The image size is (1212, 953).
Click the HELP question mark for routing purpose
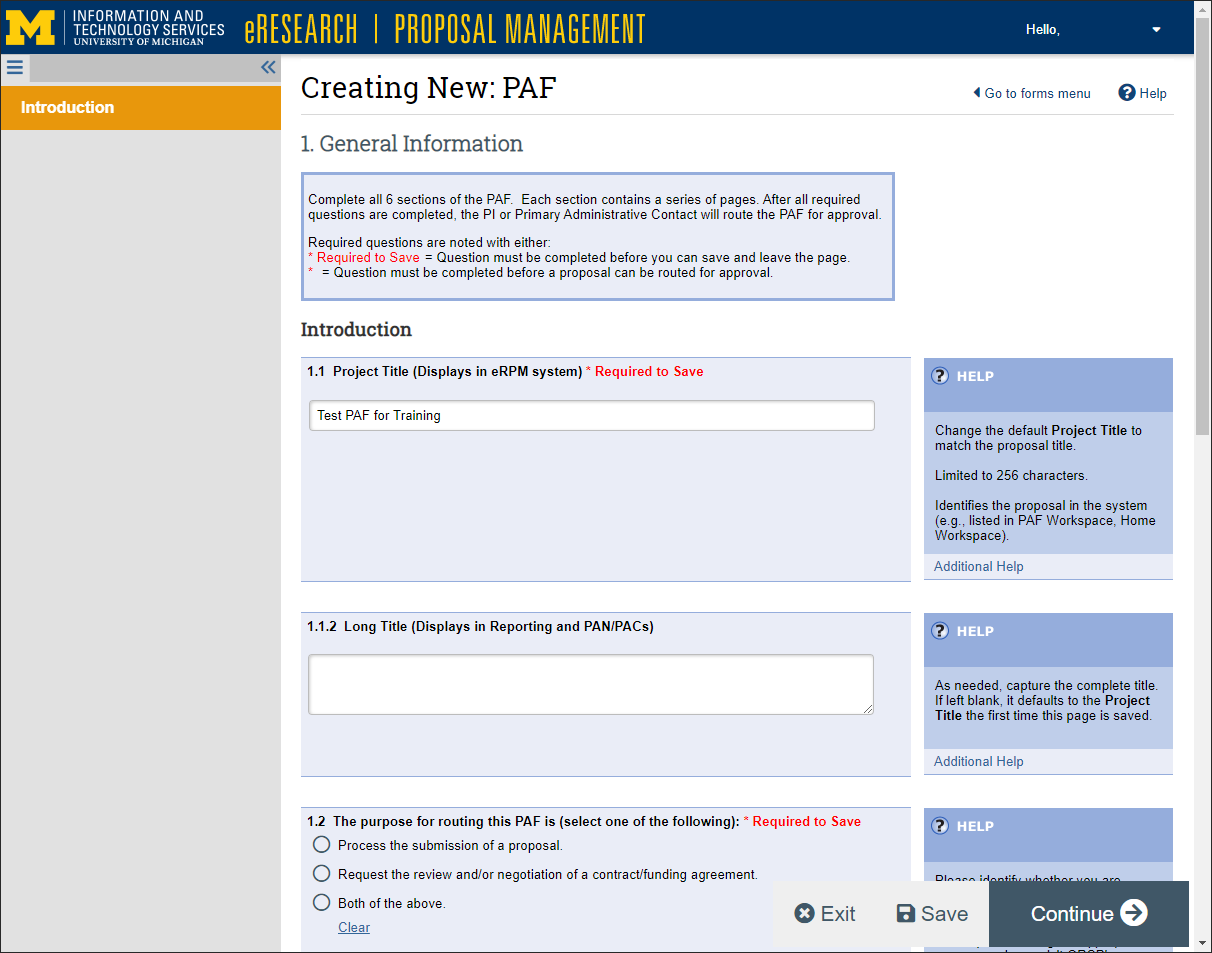coord(938,826)
